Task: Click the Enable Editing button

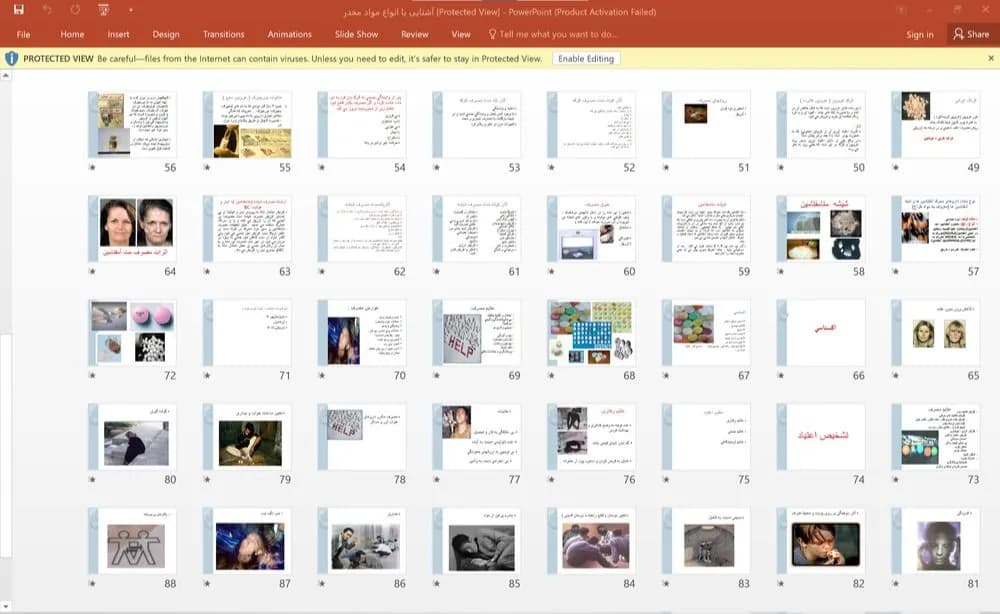Action: pos(586,59)
